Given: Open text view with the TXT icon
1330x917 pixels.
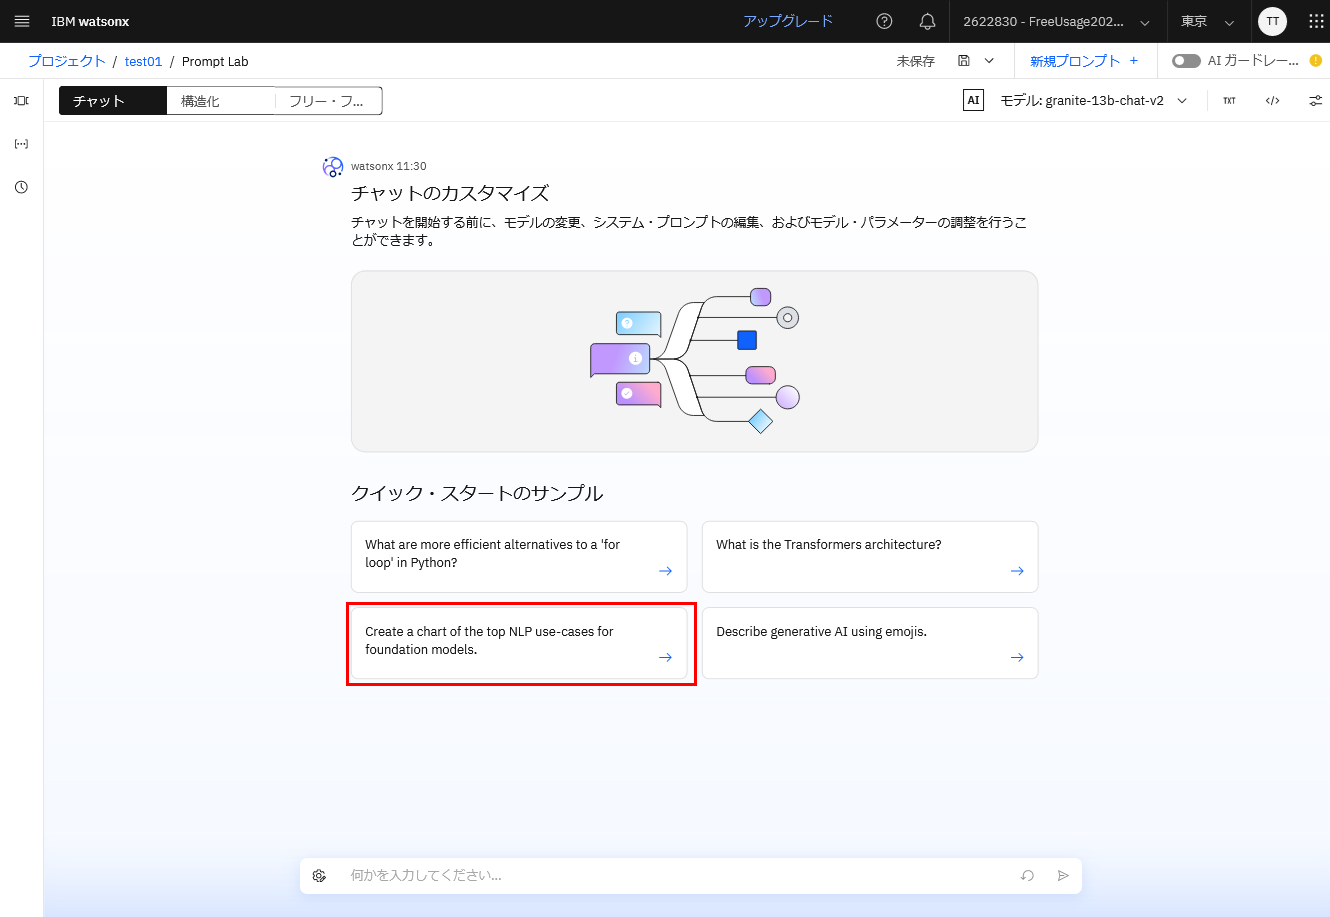Looking at the screenshot, I should pos(1229,100).
